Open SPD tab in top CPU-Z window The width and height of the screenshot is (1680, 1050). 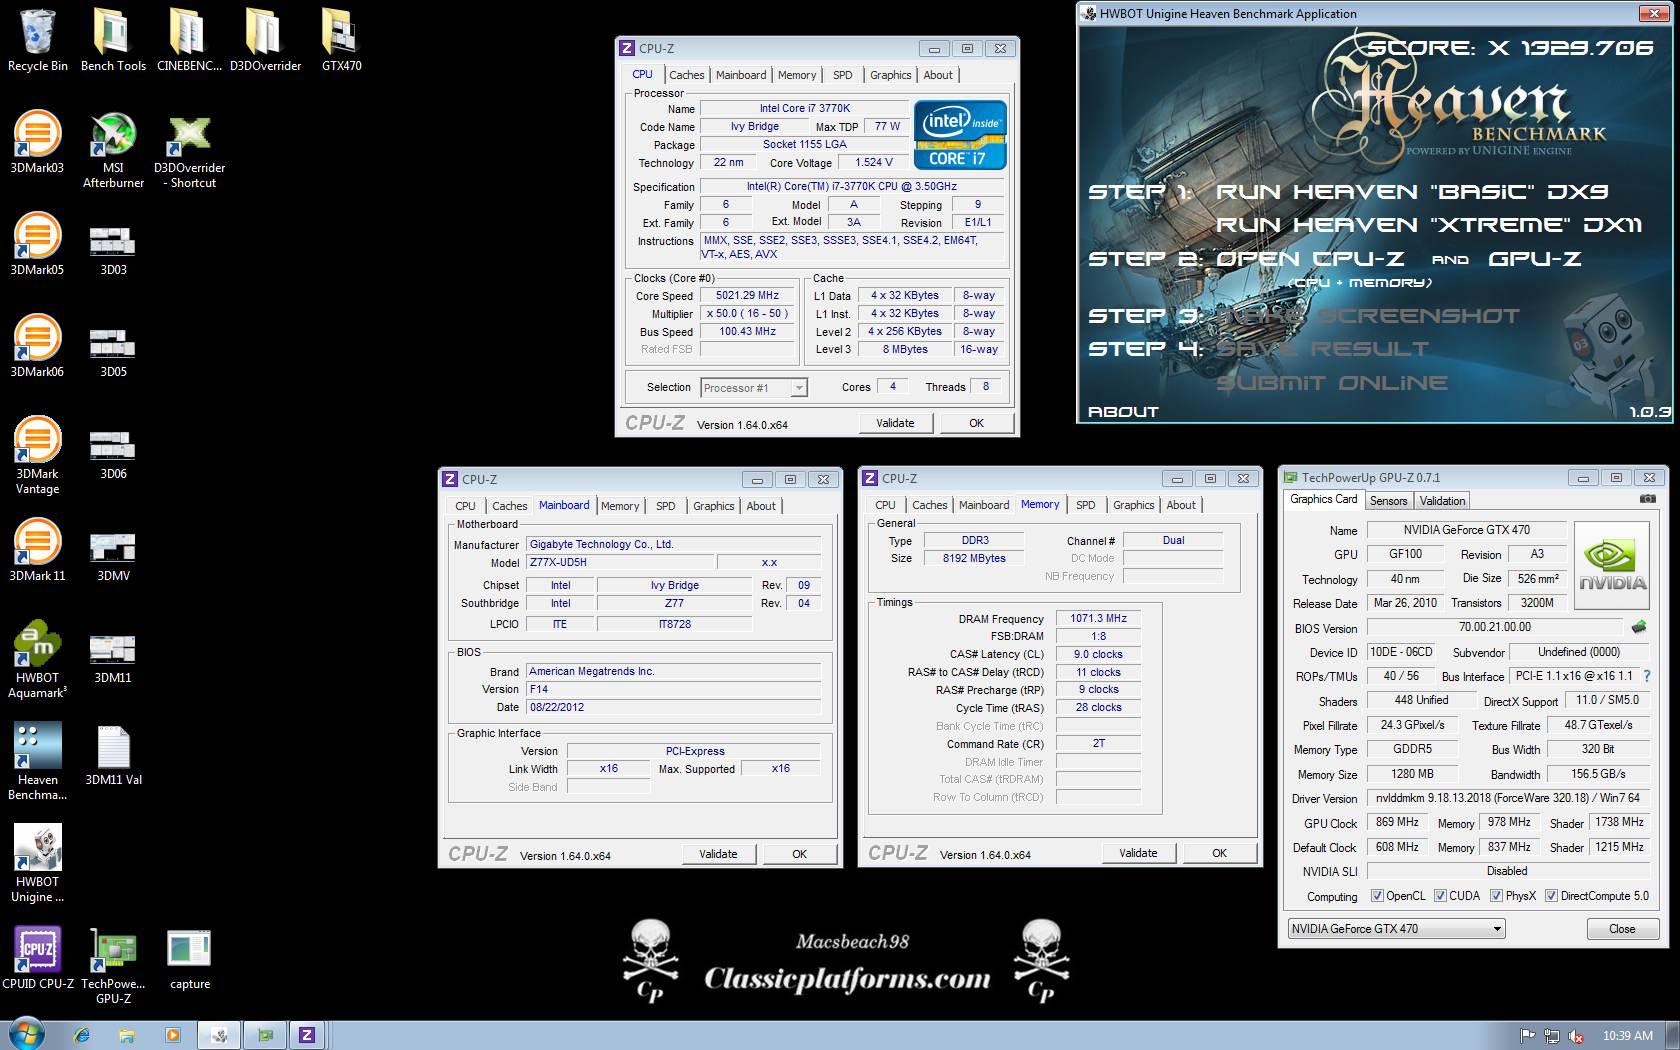pyautogui.click(x=843, y=75)
